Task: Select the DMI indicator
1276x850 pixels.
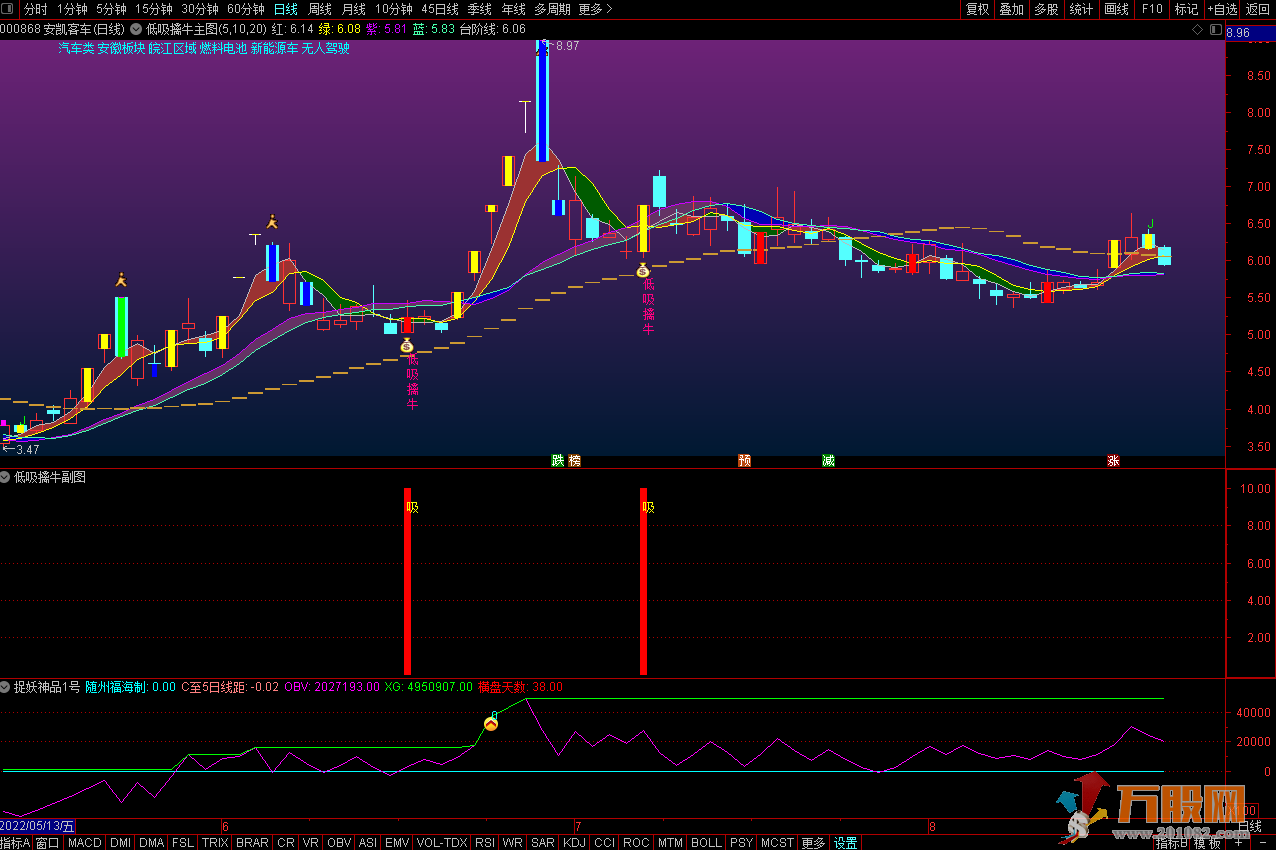Action: tap(120, 843)
